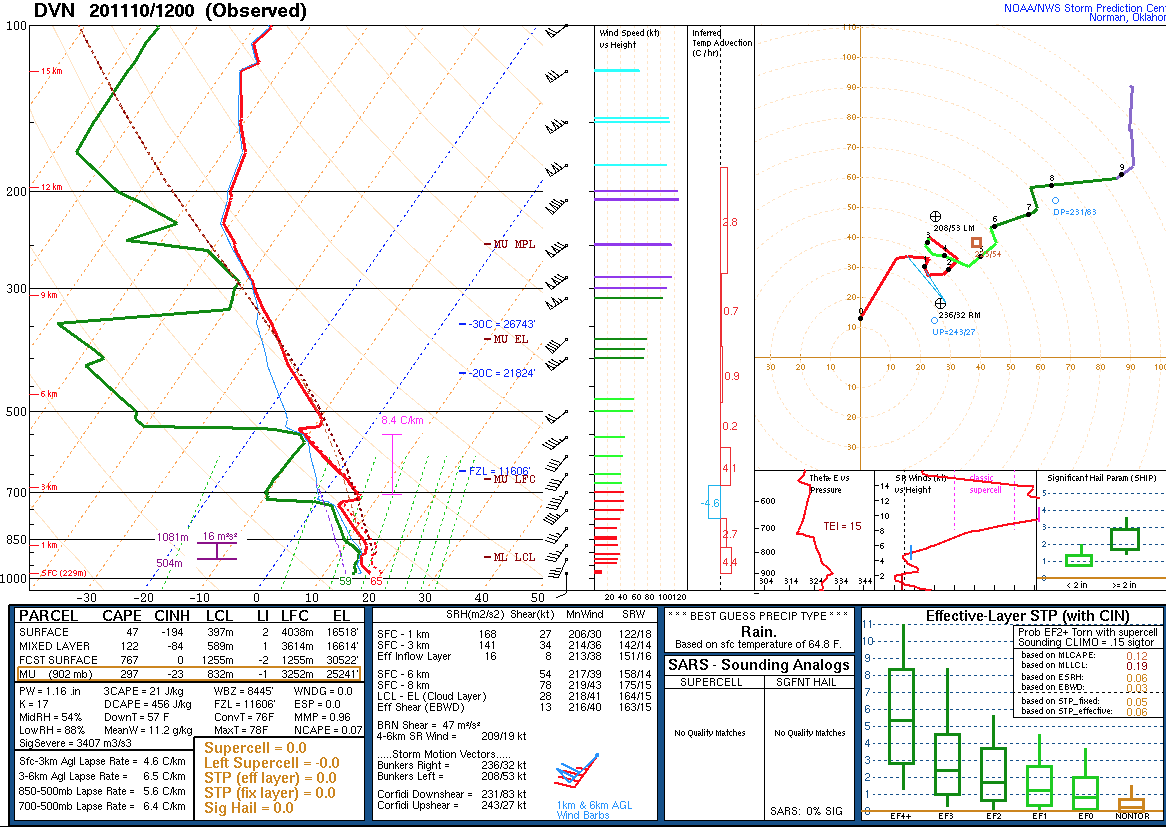Click the 'Rain.' best guess precip type
This screenshot has height=828, width=1166.
coord(758,631)
